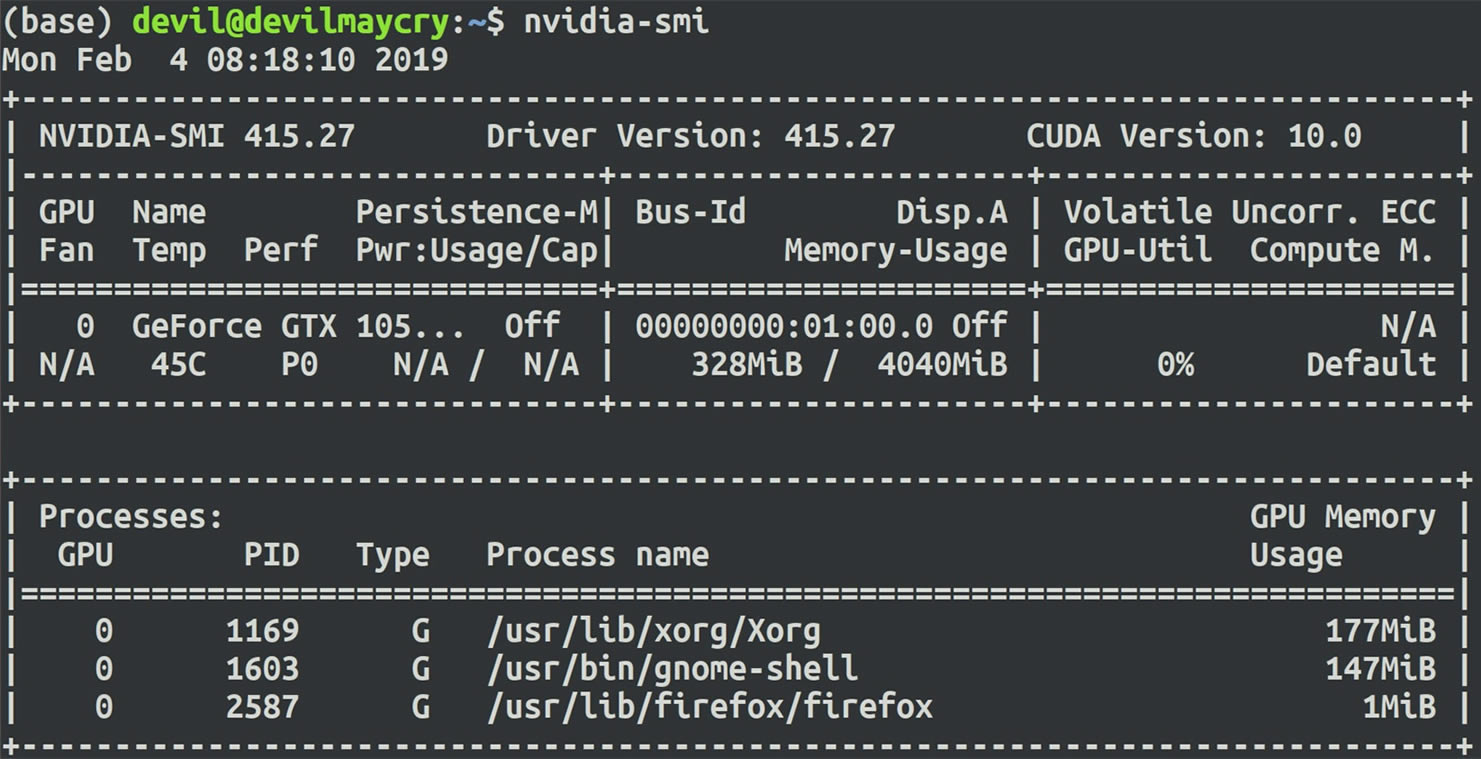This screenshot has height=759, width=1481.
Task: Click the P0 performance state value
Action: pyautogui.click(x=299, y=365)
